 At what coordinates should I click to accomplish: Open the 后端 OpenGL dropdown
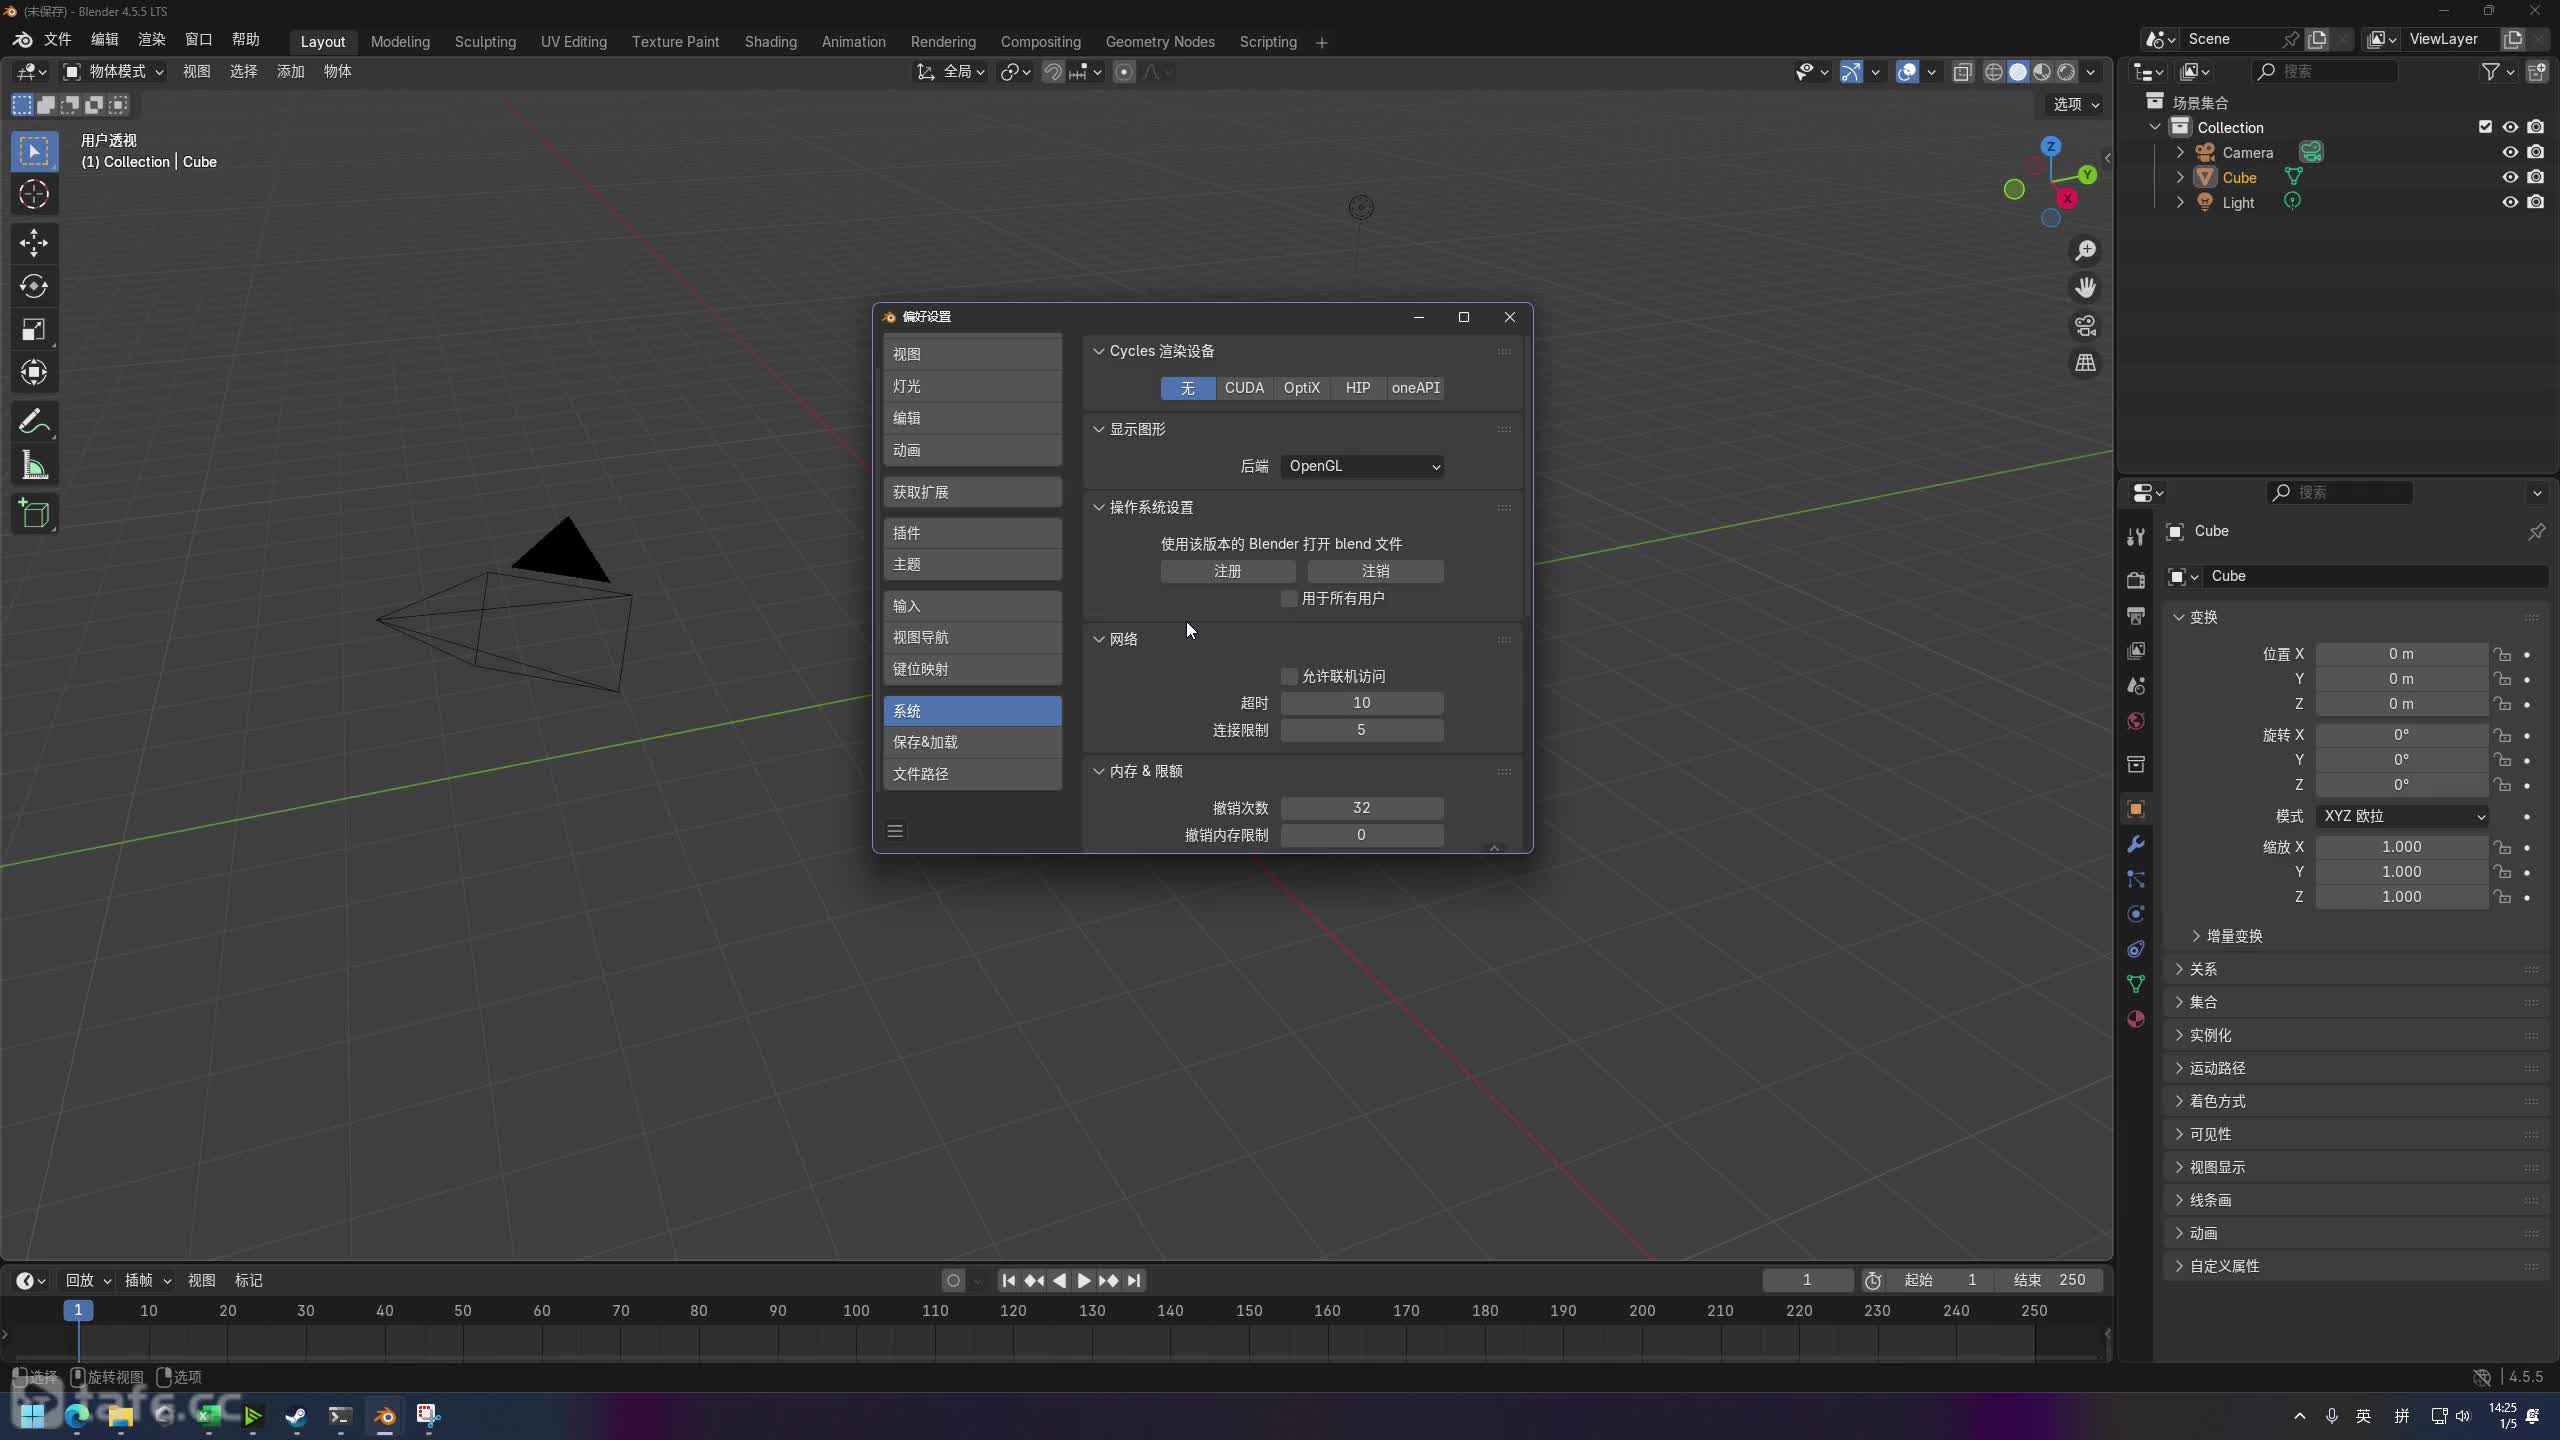[x=1361, y=466]
